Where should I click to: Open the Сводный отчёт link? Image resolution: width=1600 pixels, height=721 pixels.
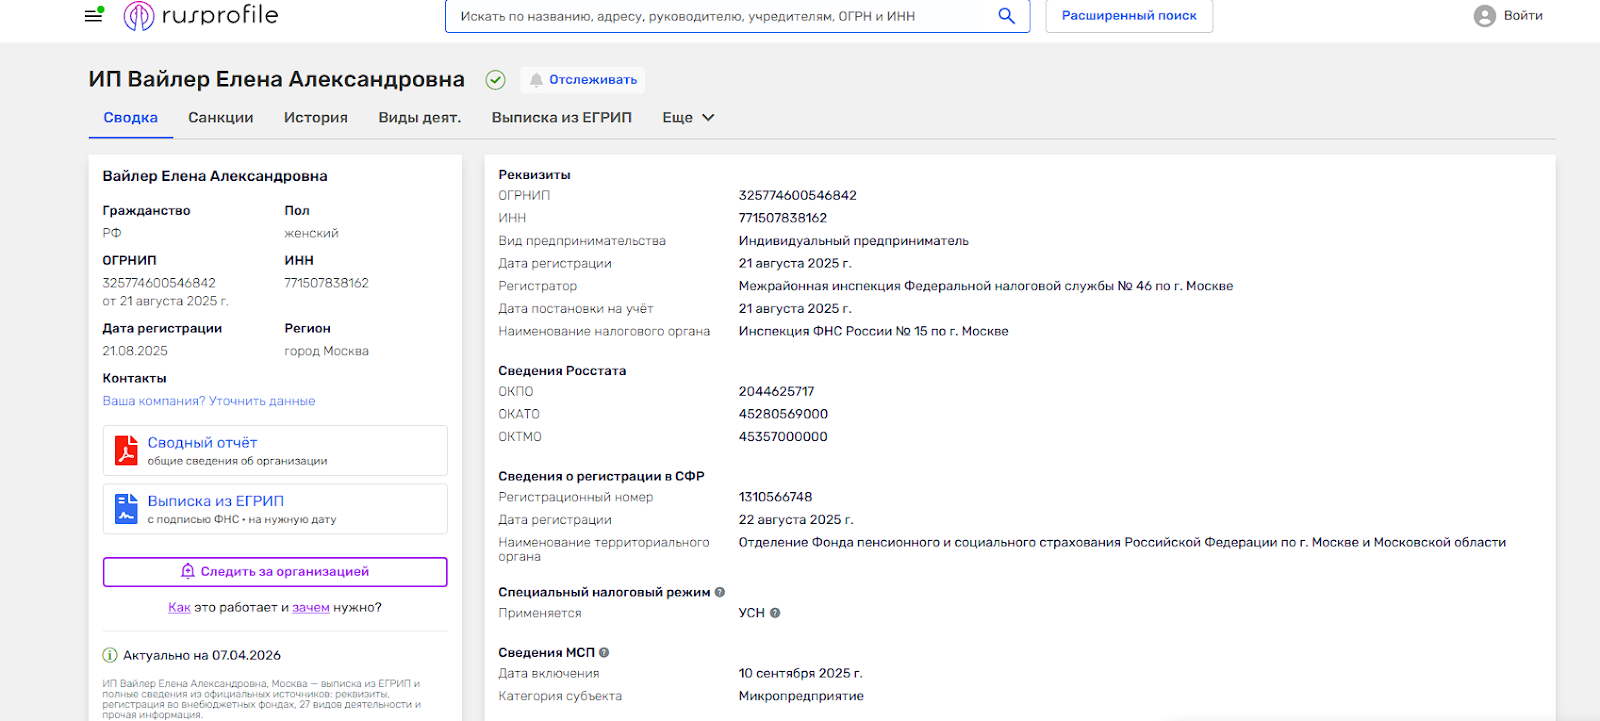(203, 442)
